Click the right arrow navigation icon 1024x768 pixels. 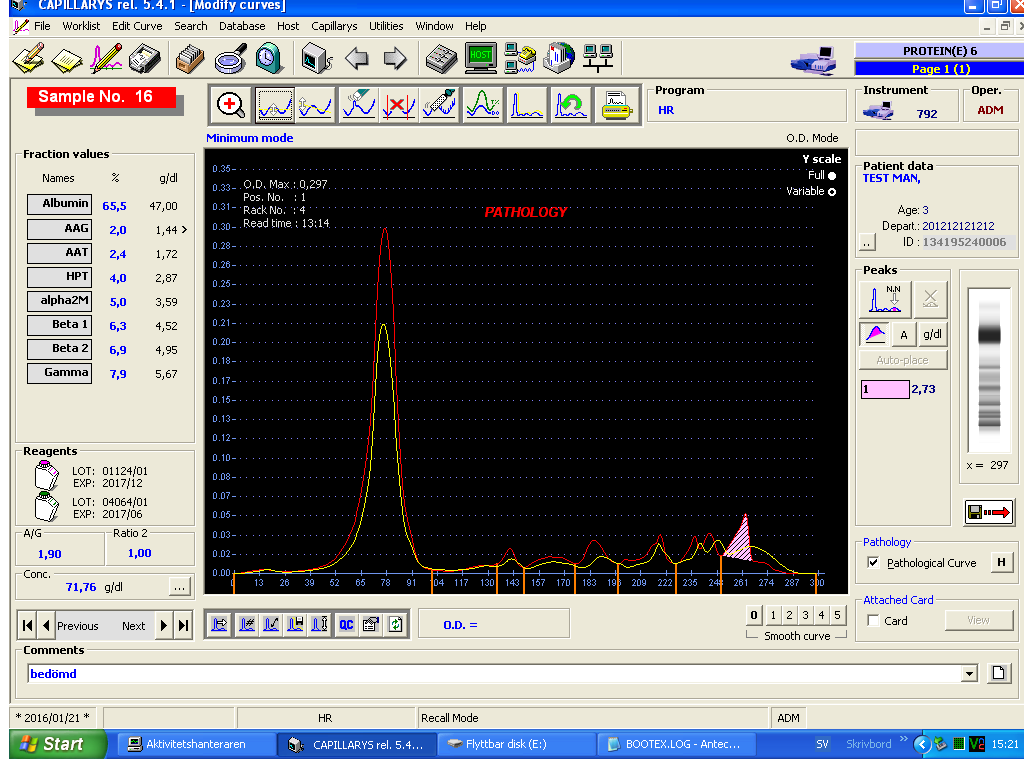point(394,59)
